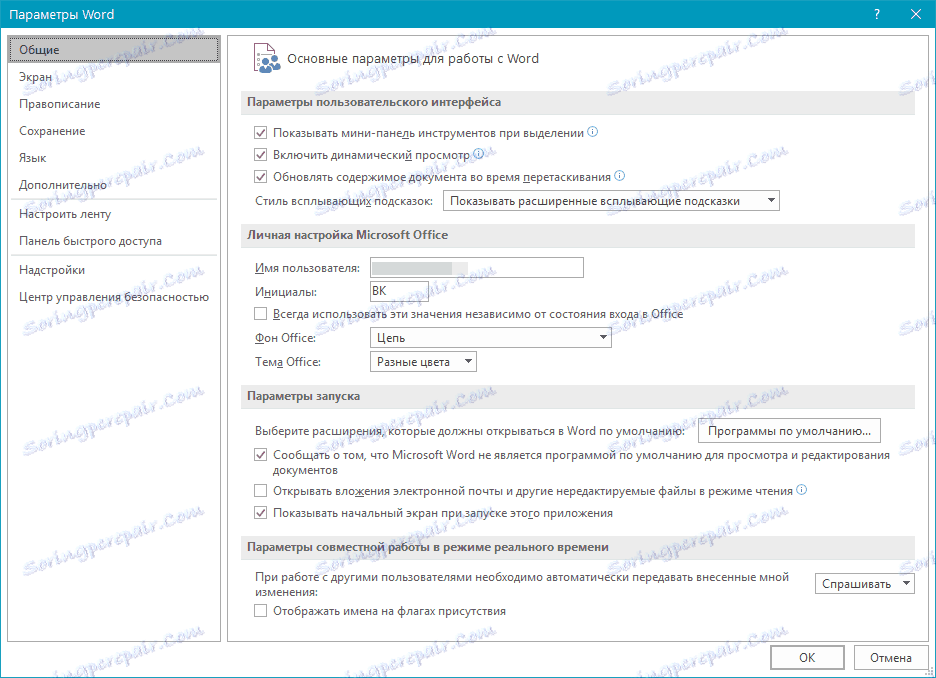The width and height of the screenshot is (936, 678).
Task: Click the Параметры запуска section header text
Action: click(303, 396)
